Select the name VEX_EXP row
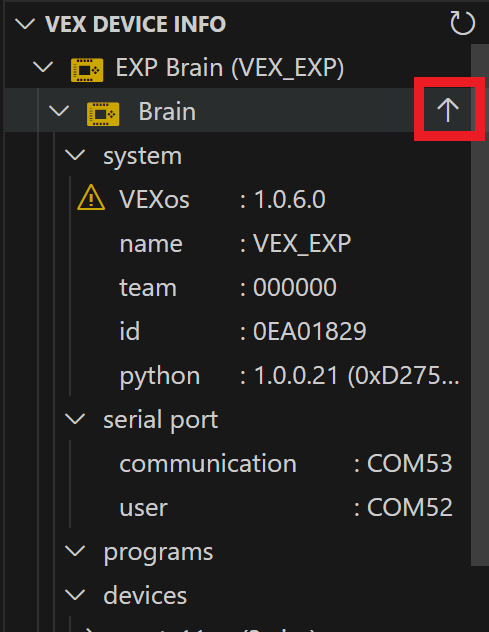The image size is (489, 632). tap(238, 243)
